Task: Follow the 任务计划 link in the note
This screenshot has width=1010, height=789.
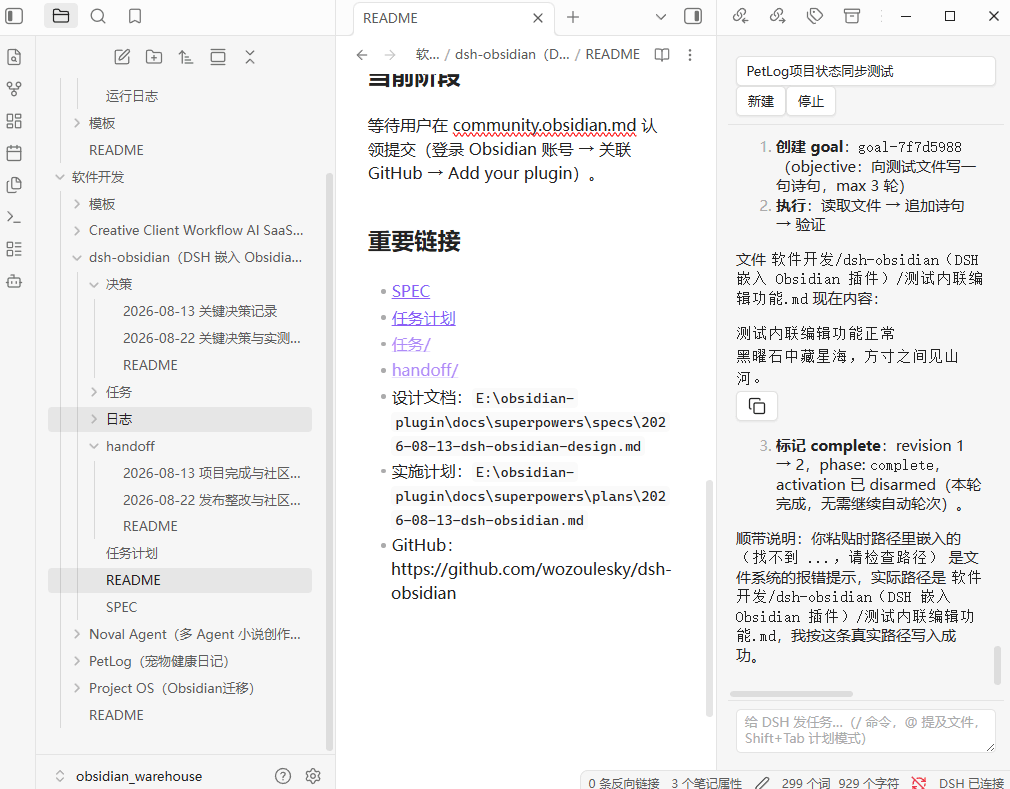Action: coord(424,318)
